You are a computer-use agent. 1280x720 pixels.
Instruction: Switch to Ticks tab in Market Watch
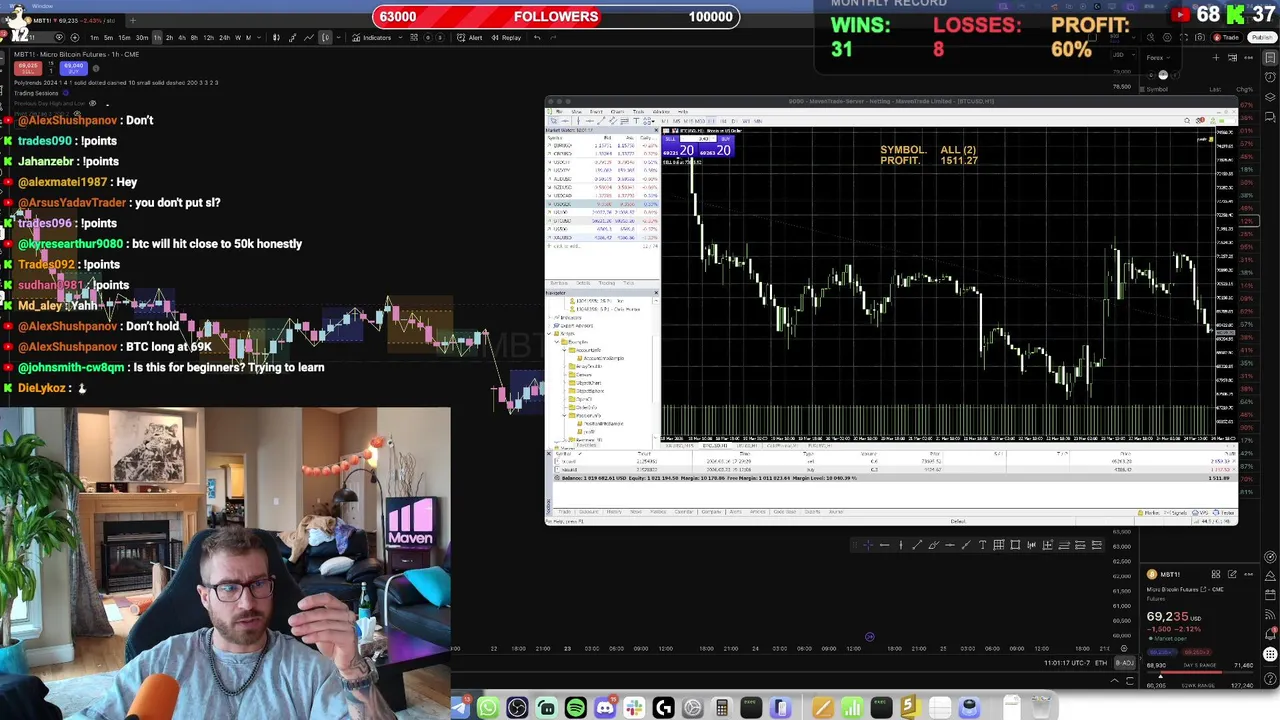pos(629,283)
